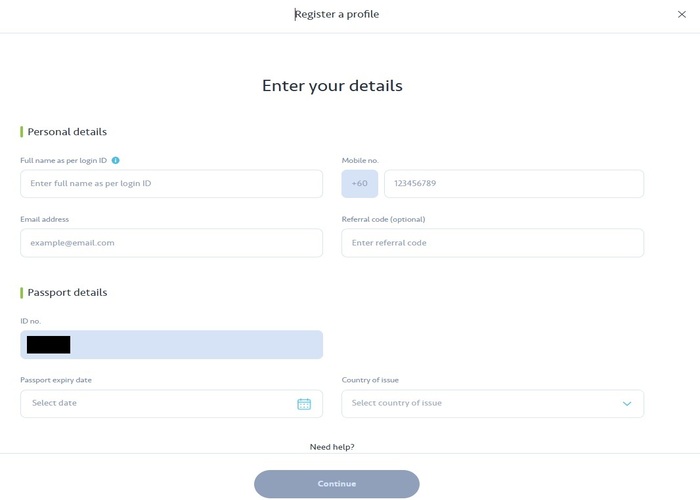Viewport: 700px width, 500px height.
Task: Click the Personal details section heading
Action: pos(67,132)
